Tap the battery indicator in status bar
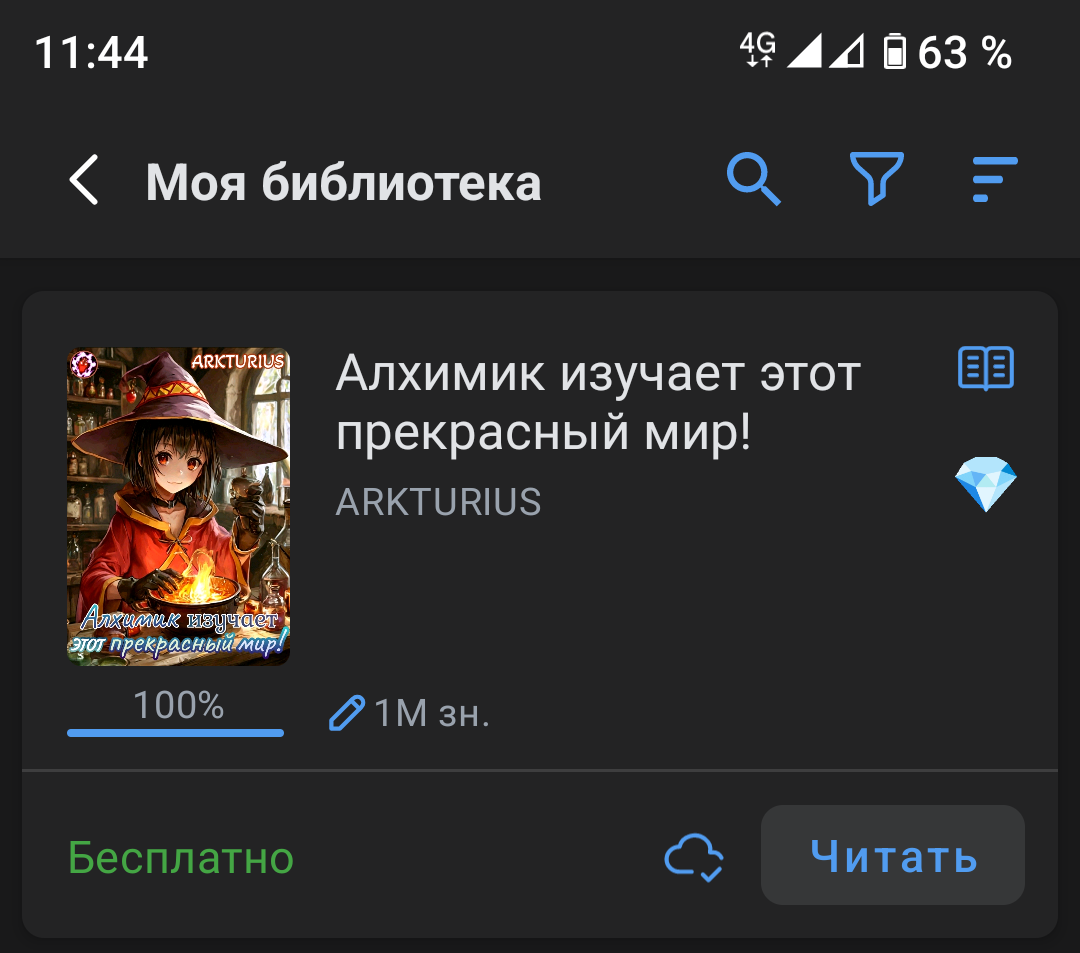1080x953 pixels. click(x=895, y=52)
